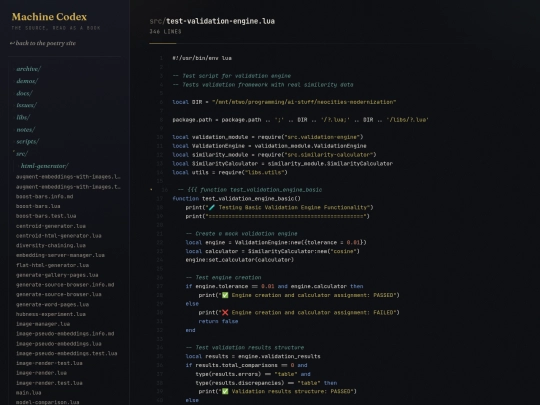Open boost-bars.test.lua file
540x405 pixels.
(46, 216)
